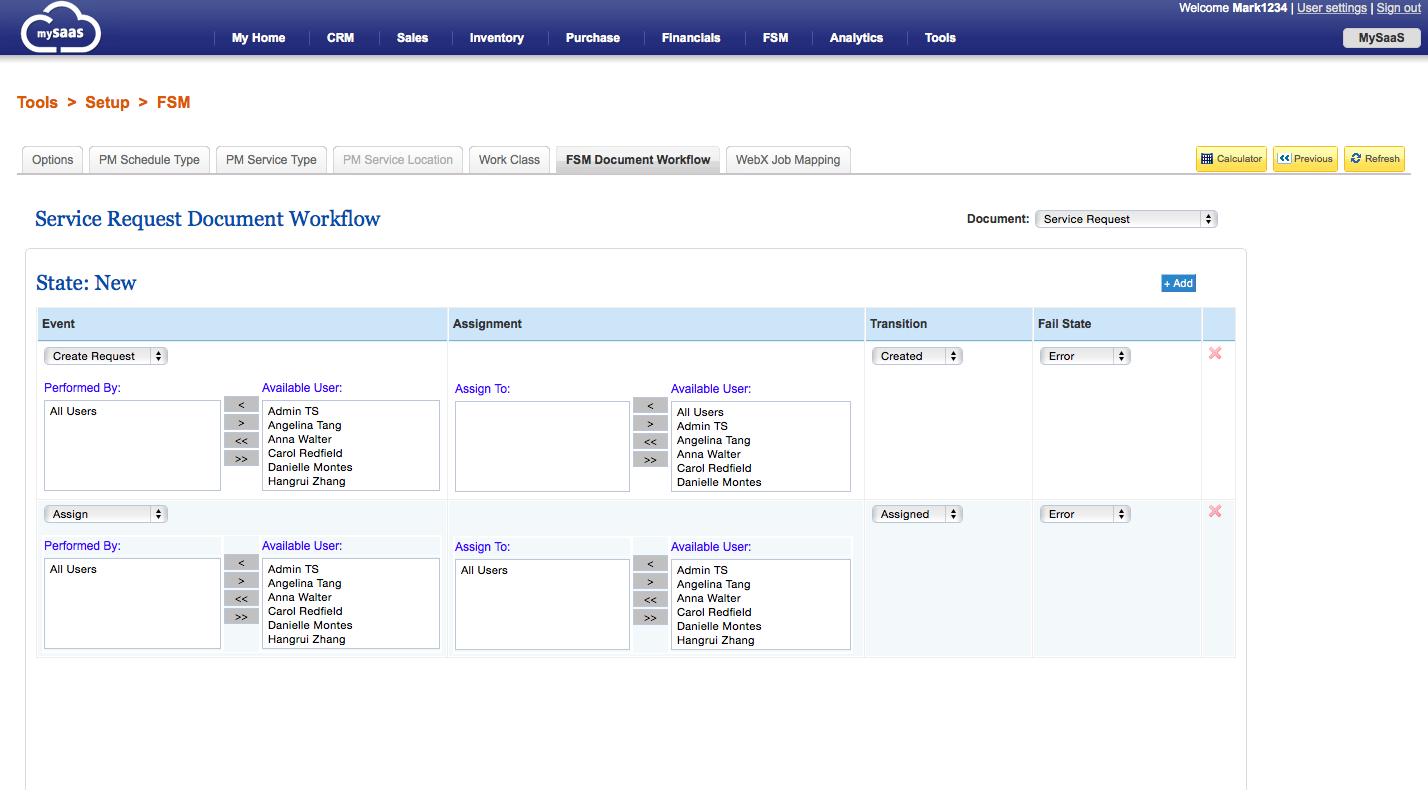Image resolution: width=1428 pixels, height=790 pixels.
Task: Select All Users in Create Request Performed By list
Action: coord(73,411)
